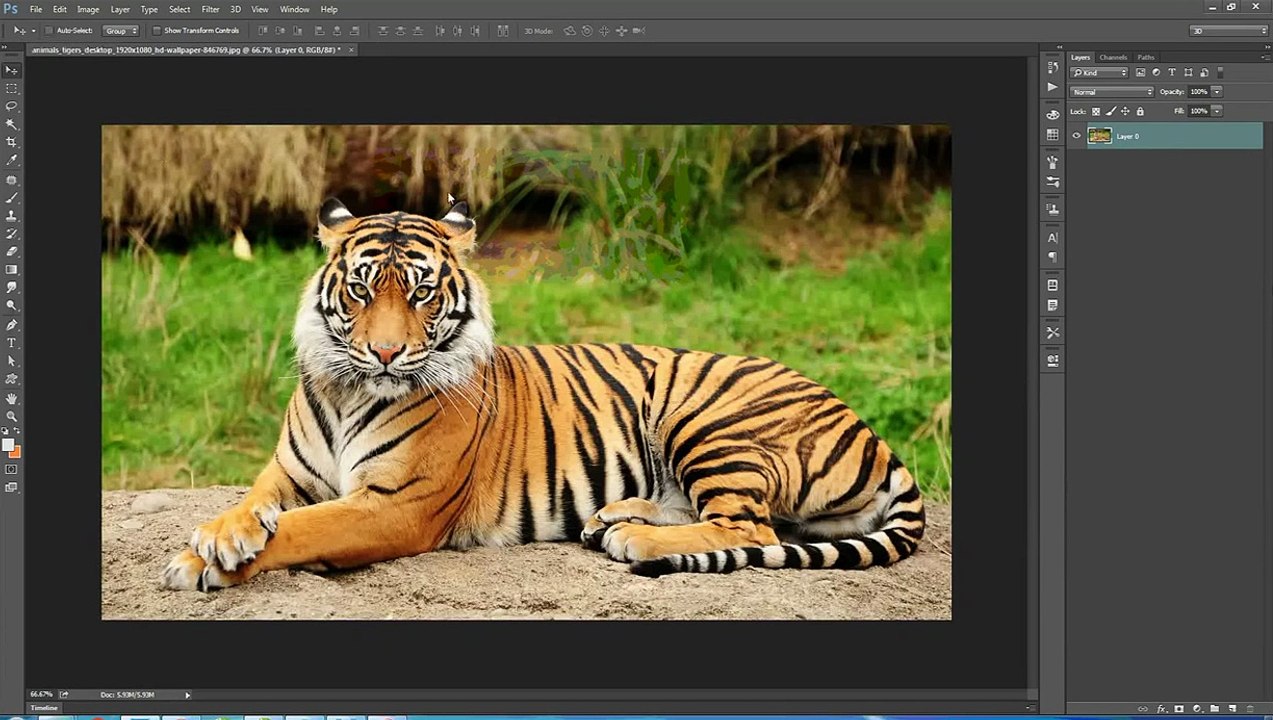Enable Show Transform Controls checkbox

coord(156,31)
